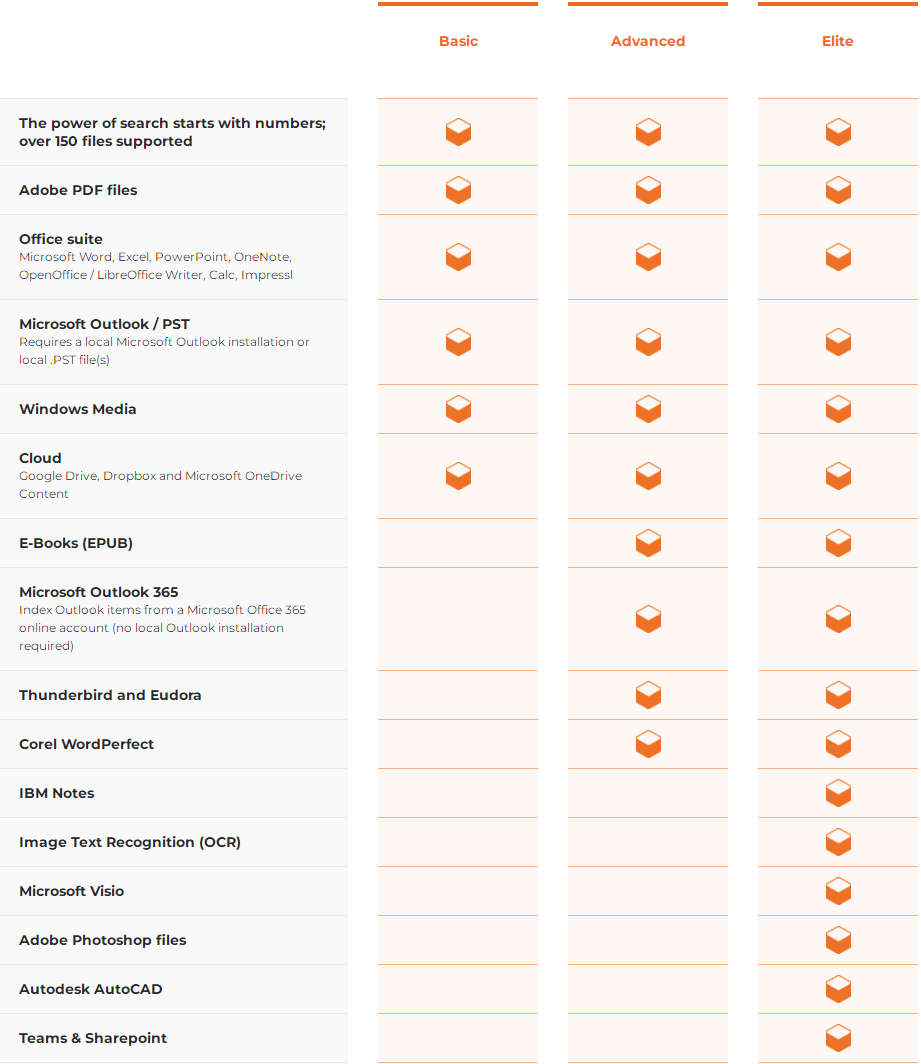The width and height of the screenshot is (921, 1064).
Task: Click the Advanced plan icon for E-Books (EPUB)
Action: (x=648, y=543)
